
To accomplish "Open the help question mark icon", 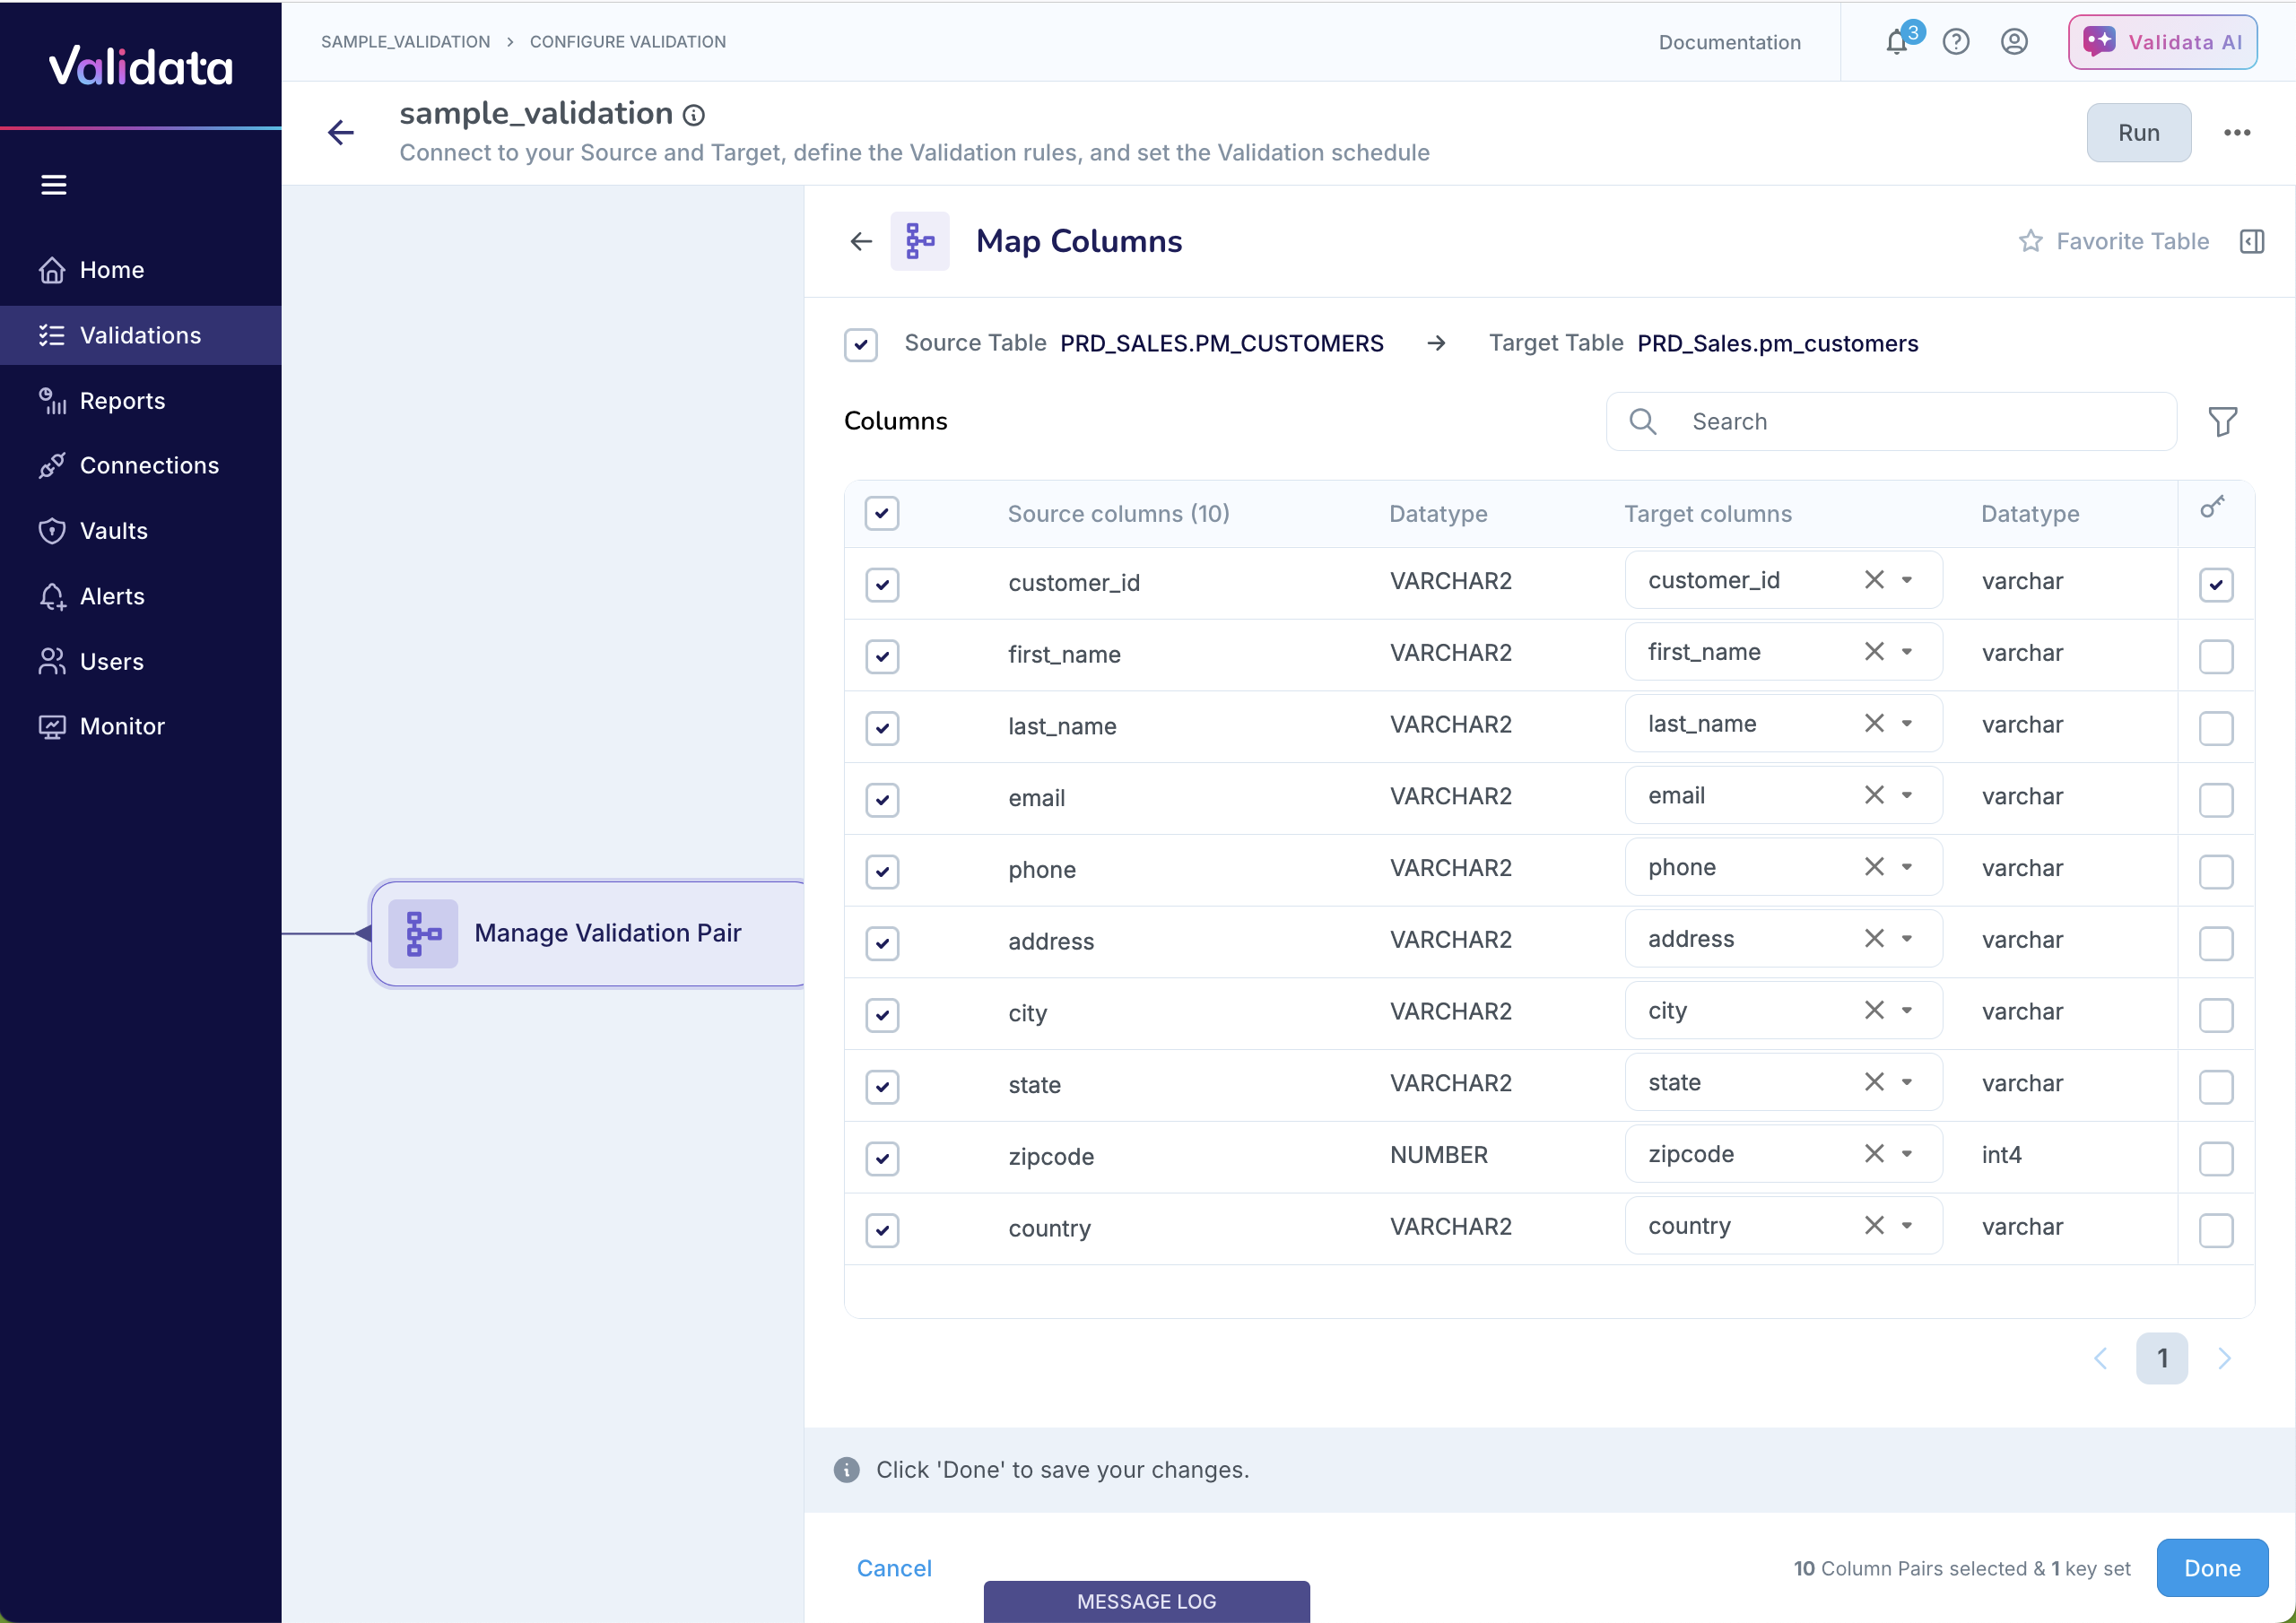I will point(1957,42).
